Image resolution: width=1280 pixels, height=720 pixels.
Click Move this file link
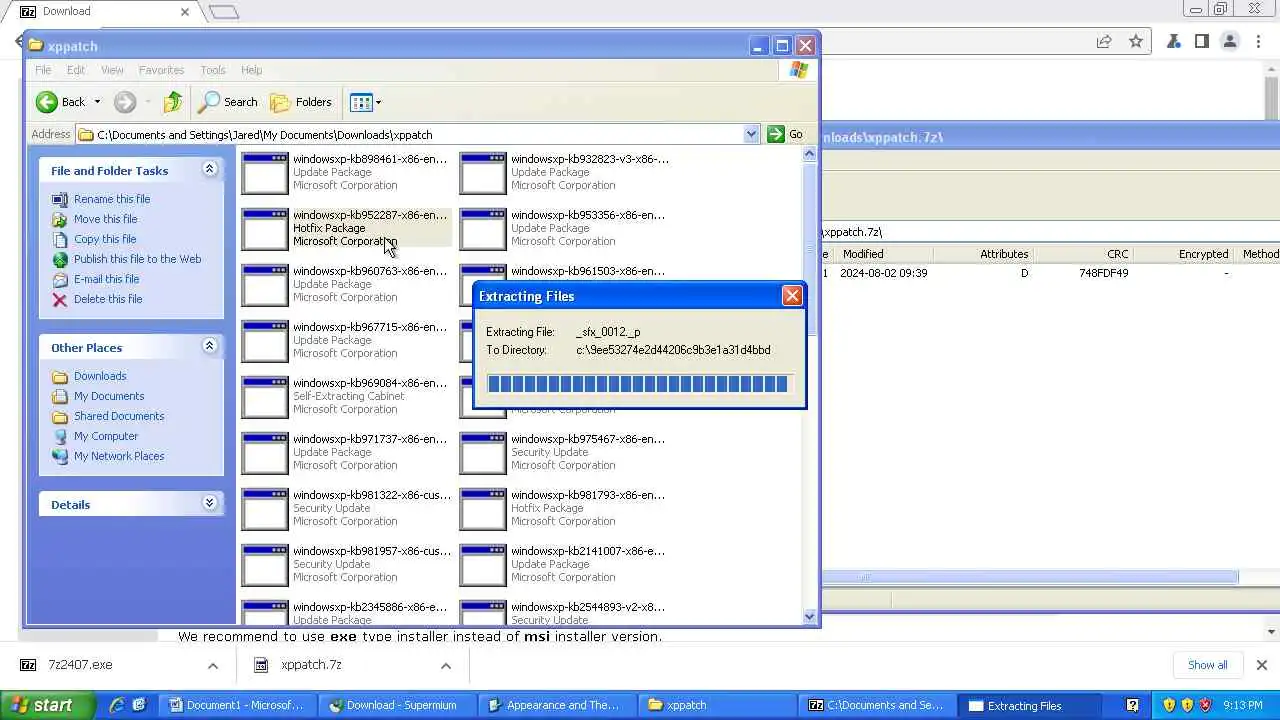point(105,219)
